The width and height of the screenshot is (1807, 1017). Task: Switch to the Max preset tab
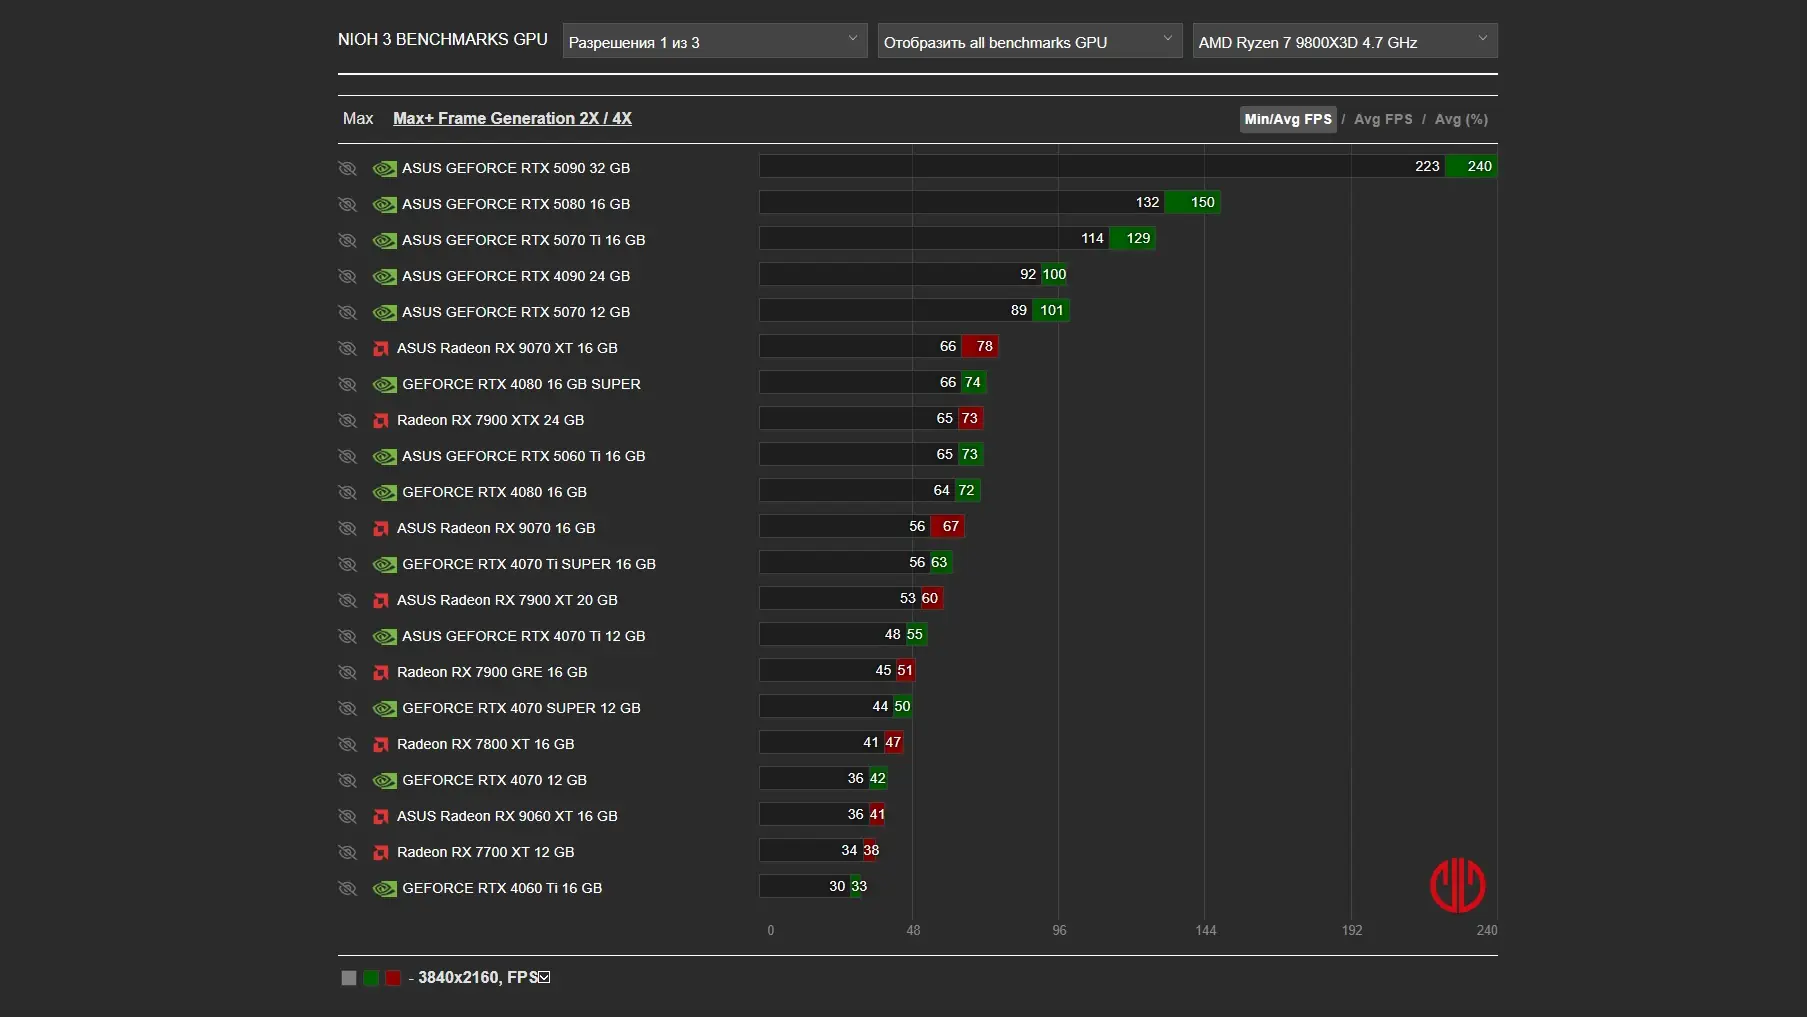pos(358,118)
